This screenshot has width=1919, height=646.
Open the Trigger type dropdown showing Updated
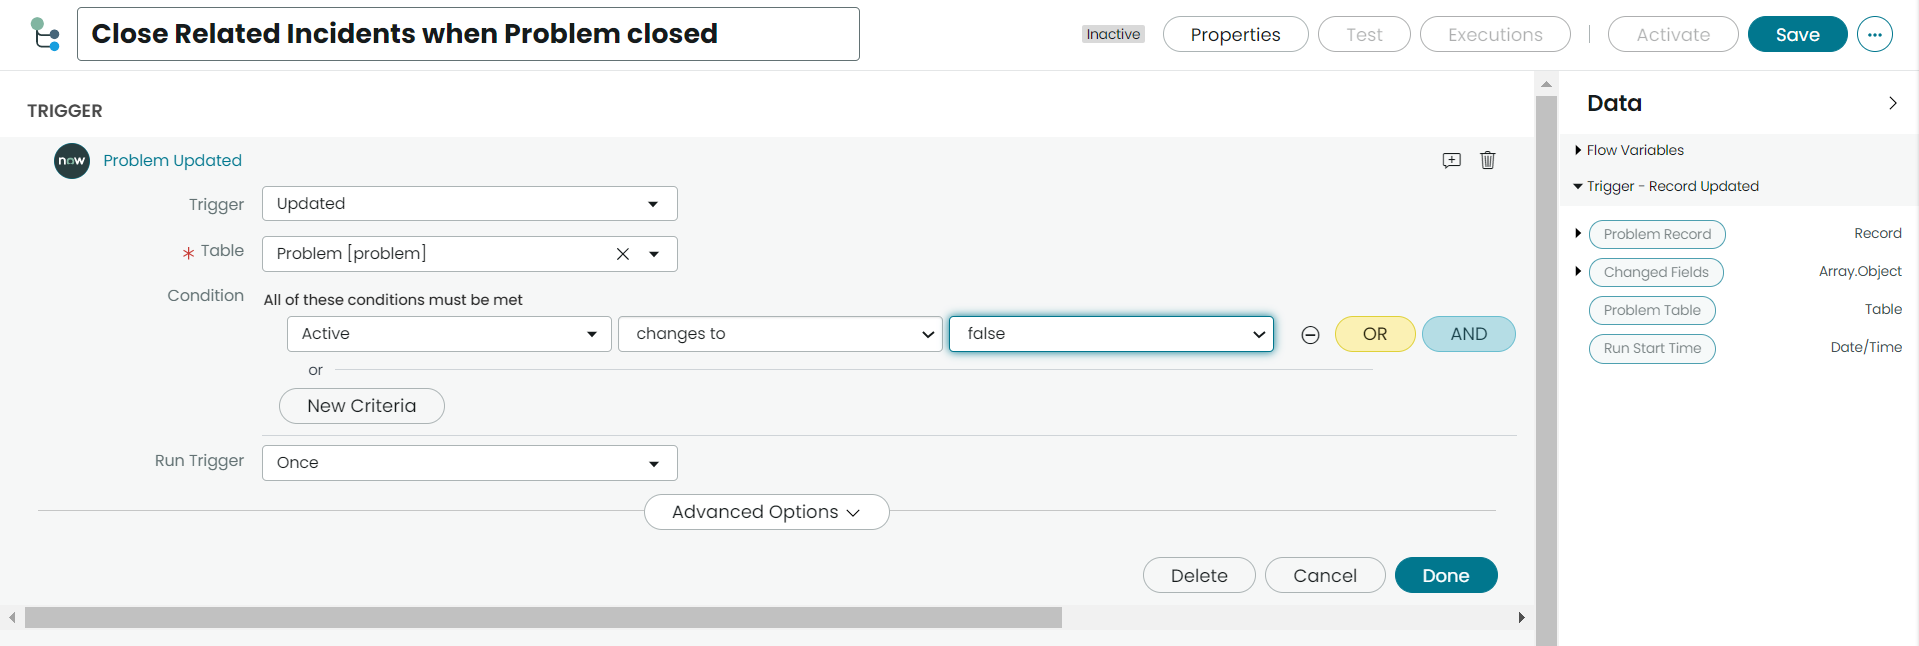pos(469,204)
